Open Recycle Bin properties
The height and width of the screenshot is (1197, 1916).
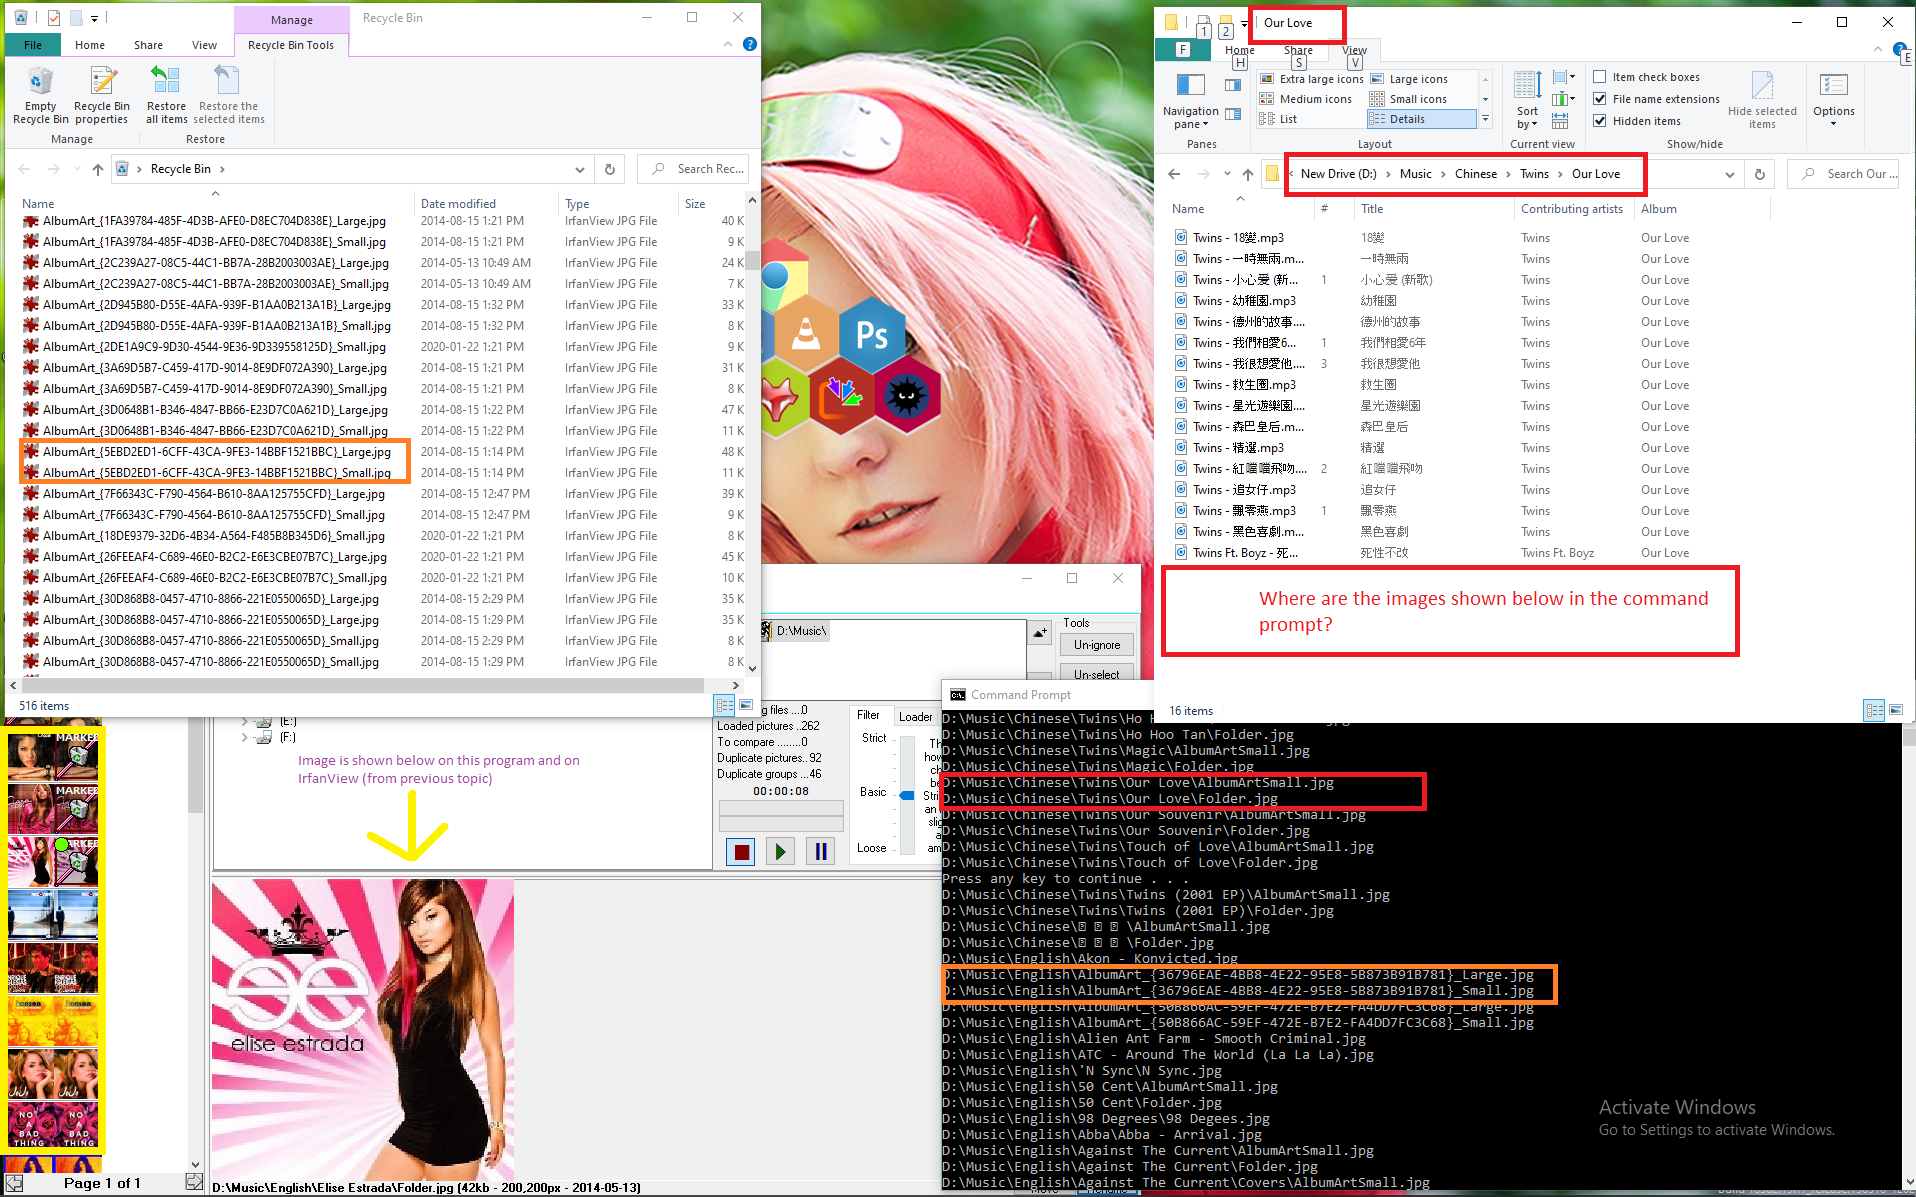pyautogui.click(x=102, y=93)
